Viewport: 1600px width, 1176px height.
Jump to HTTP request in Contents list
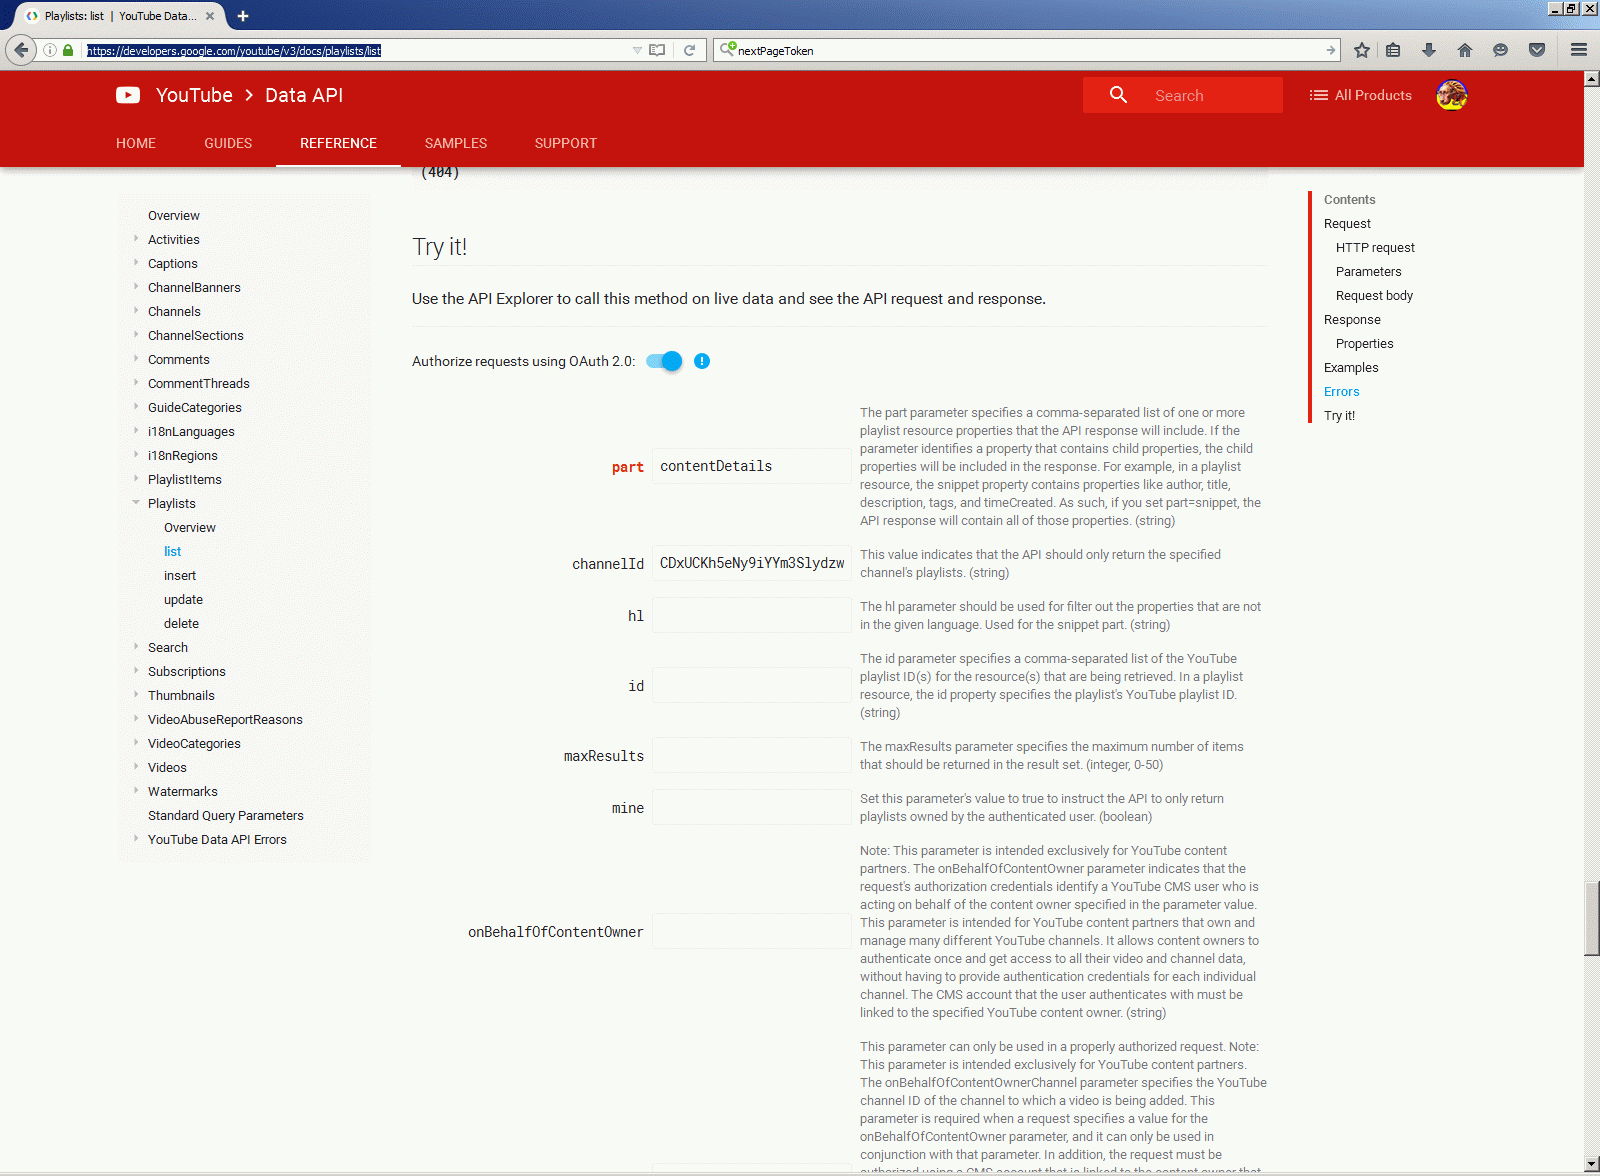point(1375,247)
